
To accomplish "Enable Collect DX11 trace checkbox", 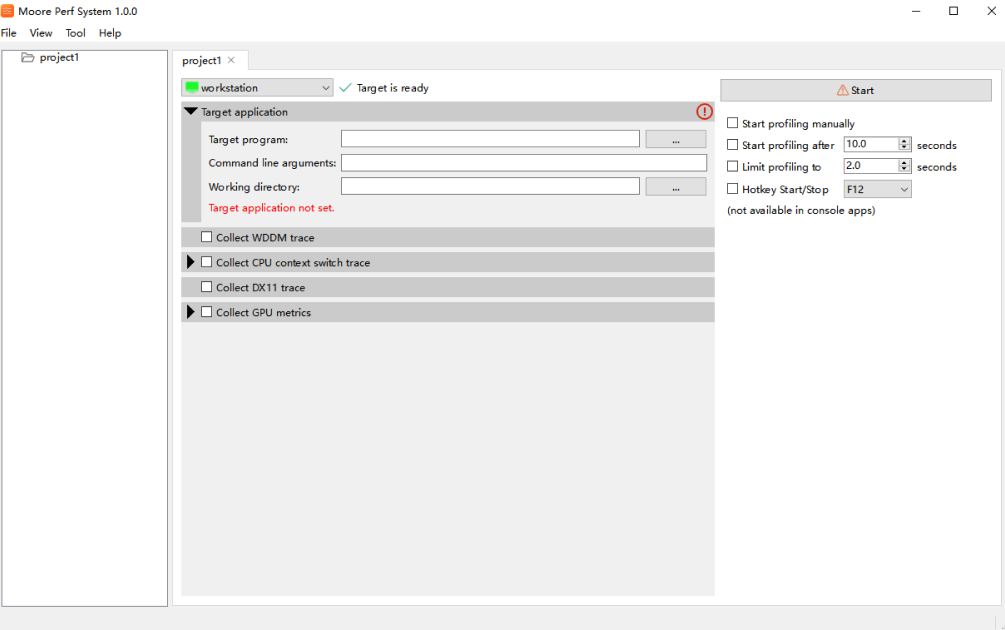I will [207, 287].
